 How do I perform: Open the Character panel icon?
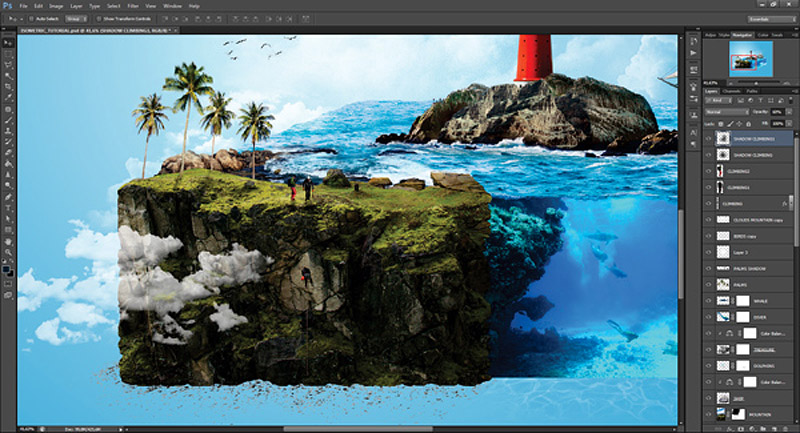693,132
